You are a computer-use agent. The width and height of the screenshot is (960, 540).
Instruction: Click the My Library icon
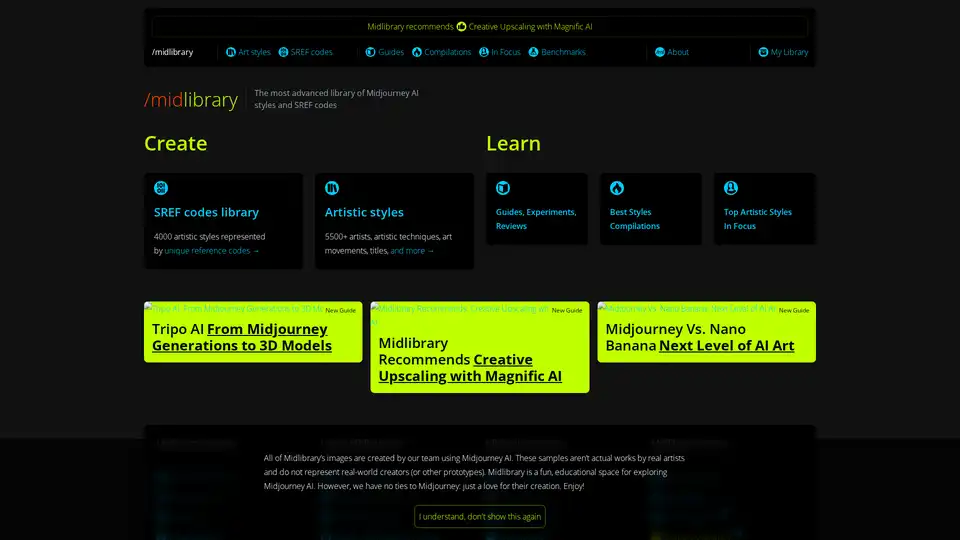click(763, 52)
